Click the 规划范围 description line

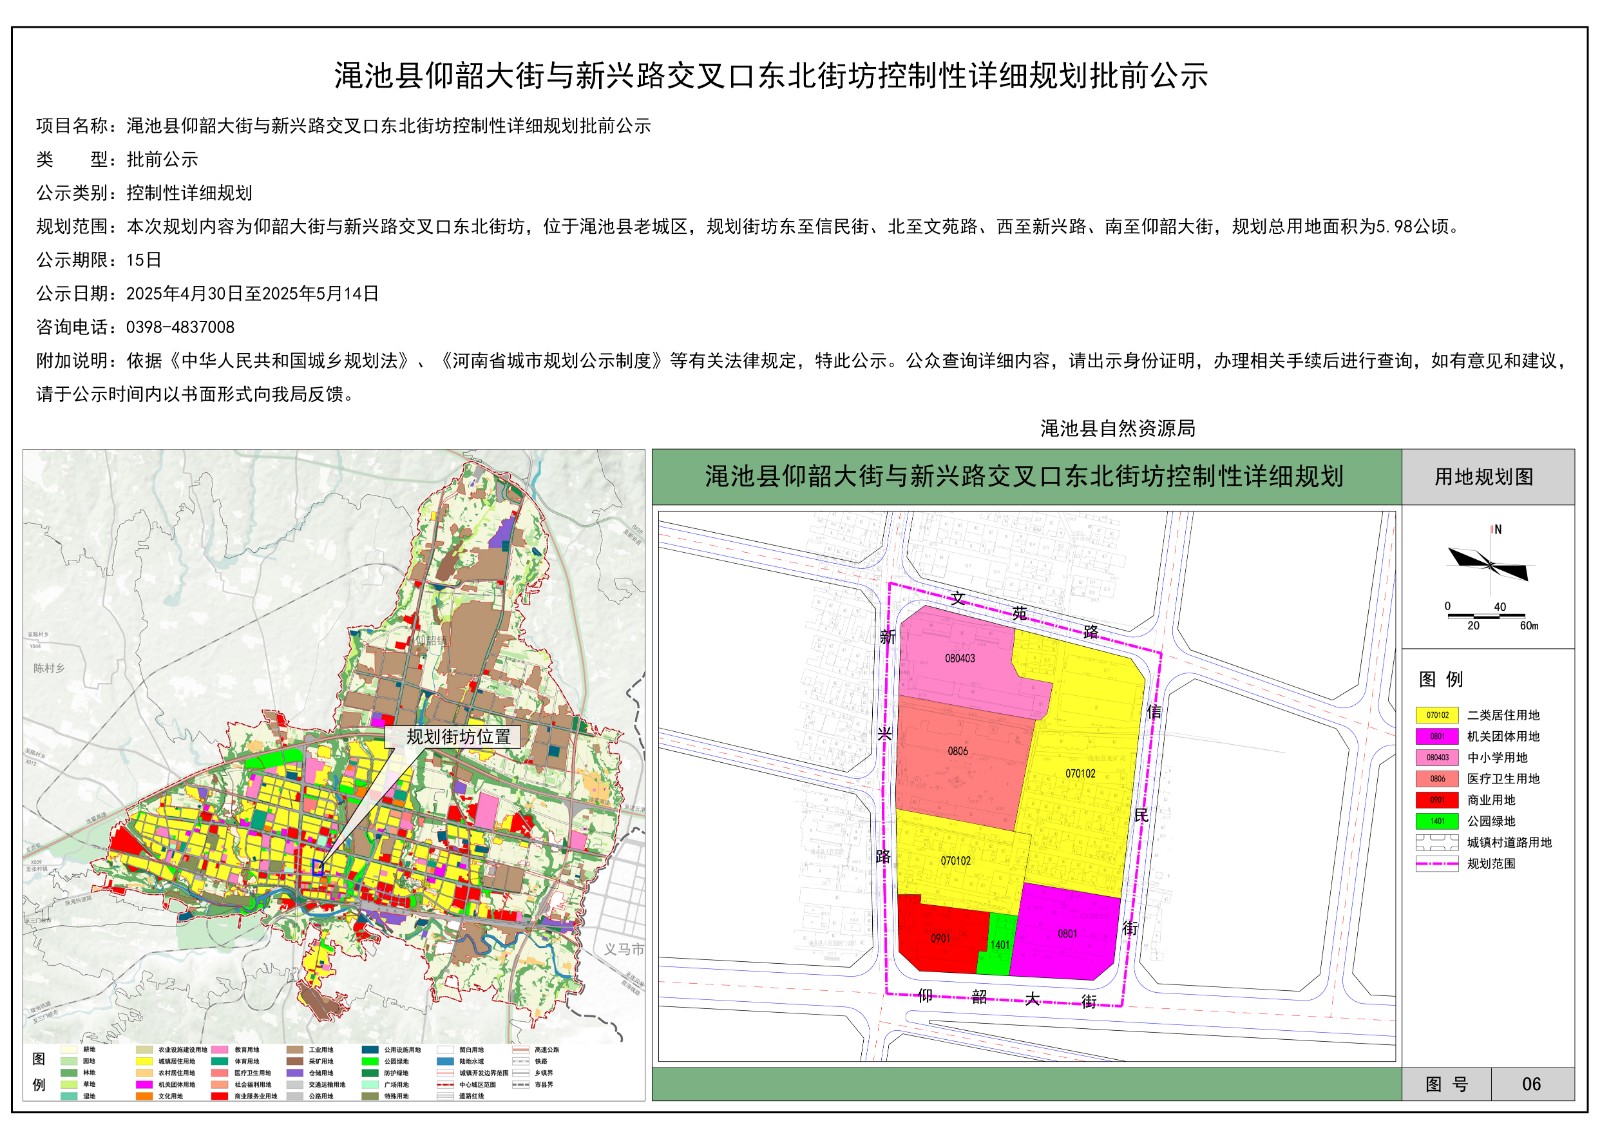pos(750,227)
